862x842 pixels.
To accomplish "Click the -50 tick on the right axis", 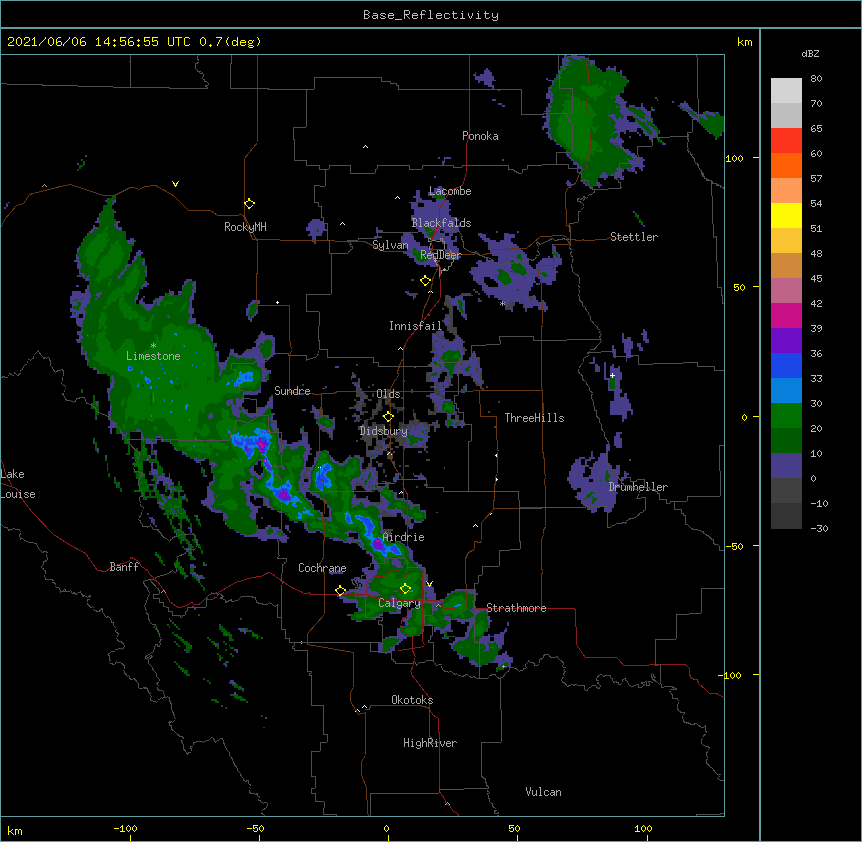I will (x=734, y=546).
